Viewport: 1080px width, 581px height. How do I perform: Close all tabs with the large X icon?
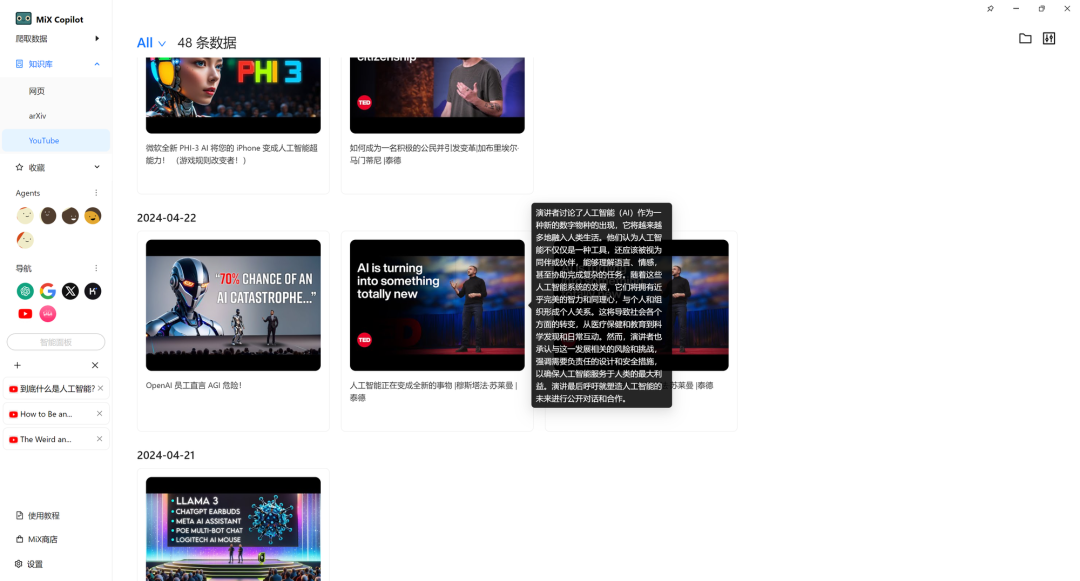(x=95, y=365)
